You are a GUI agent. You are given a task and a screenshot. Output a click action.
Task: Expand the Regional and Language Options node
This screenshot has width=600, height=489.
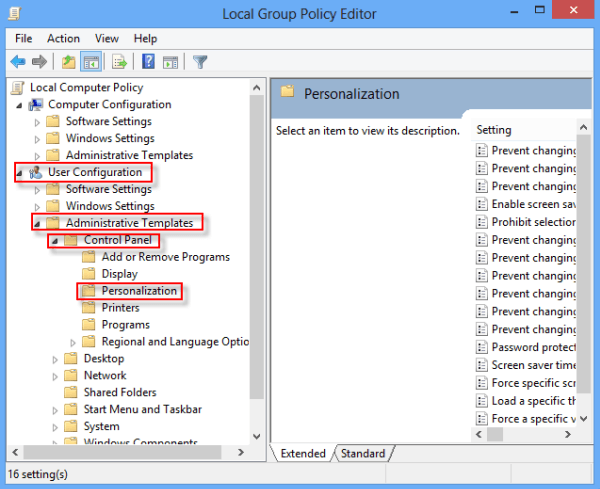tap(73, 342)
